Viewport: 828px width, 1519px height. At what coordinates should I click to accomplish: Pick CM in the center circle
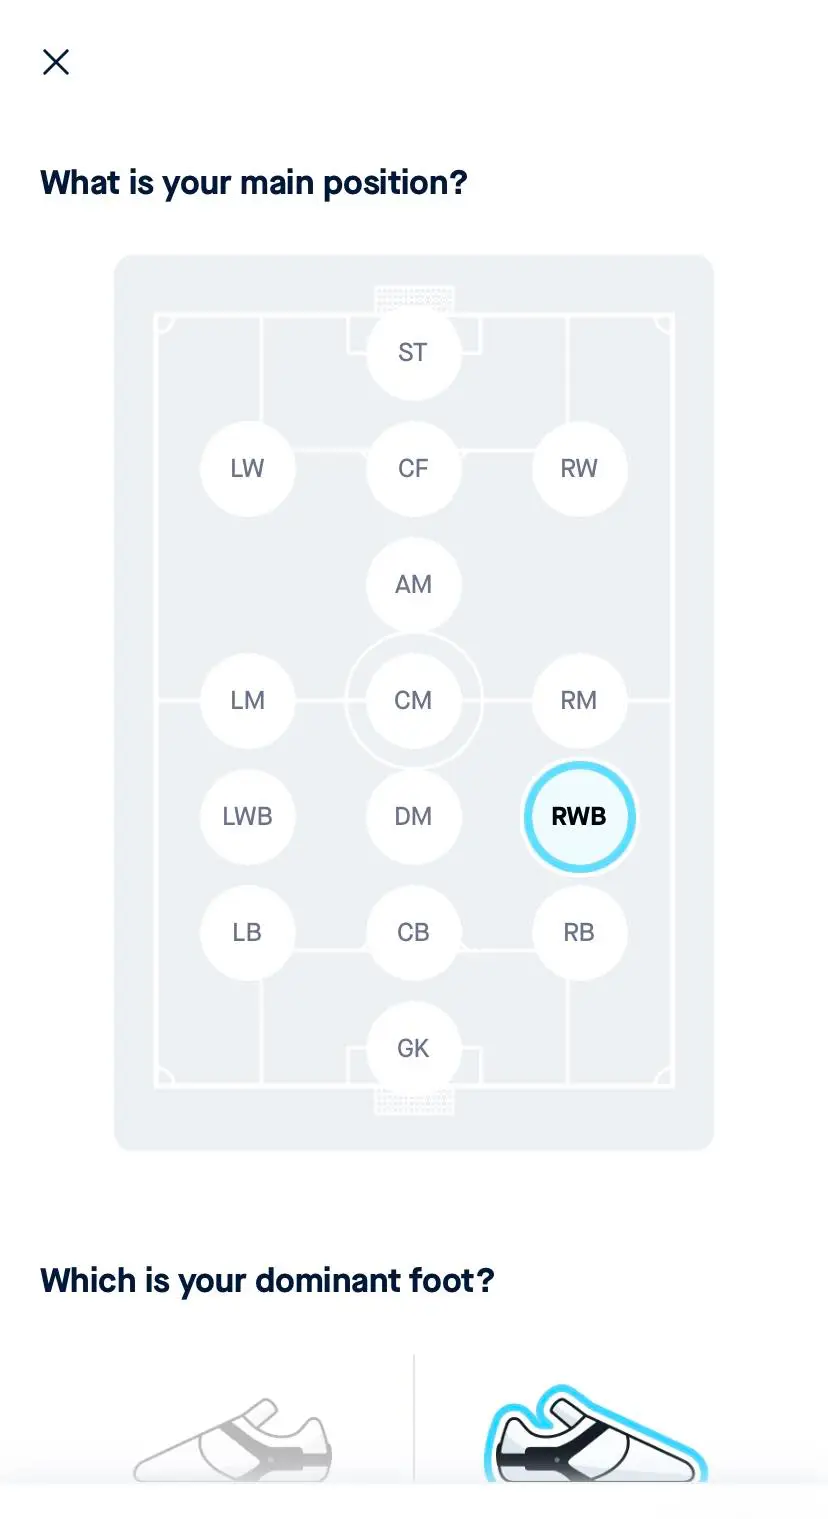point(413,700)
